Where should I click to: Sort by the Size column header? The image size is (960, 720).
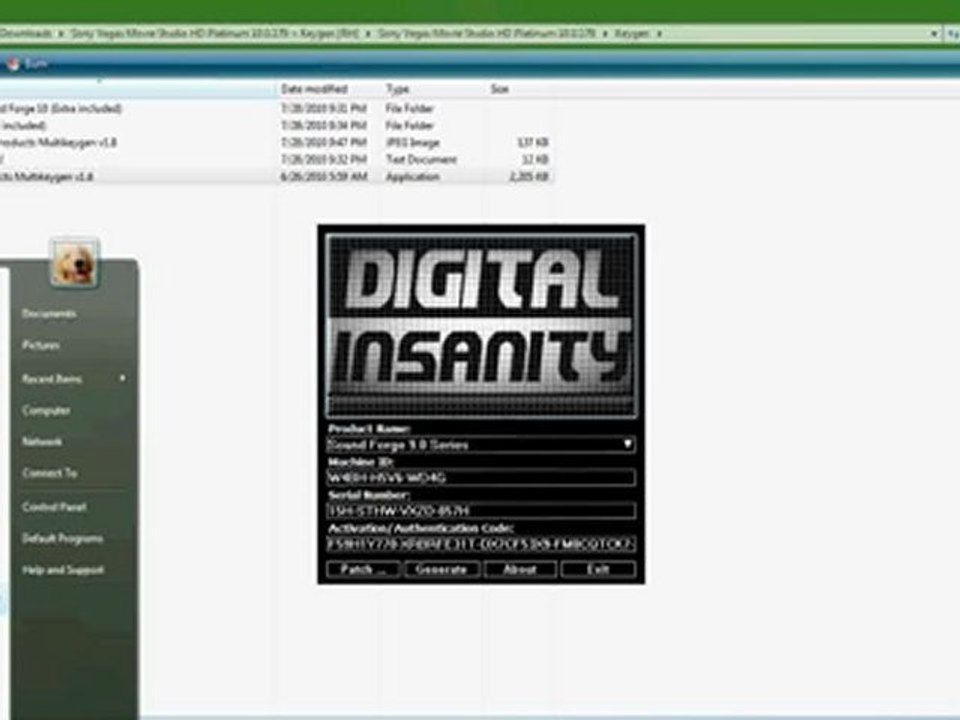tap(500, 89)
